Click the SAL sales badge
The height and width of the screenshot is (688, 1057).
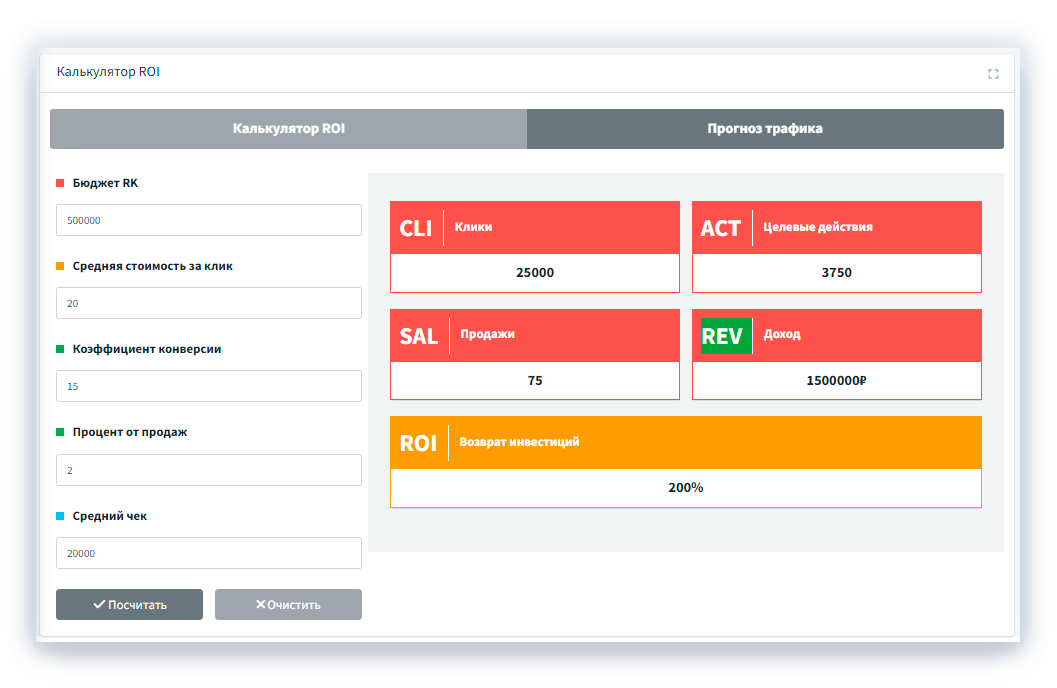[419, 336]
